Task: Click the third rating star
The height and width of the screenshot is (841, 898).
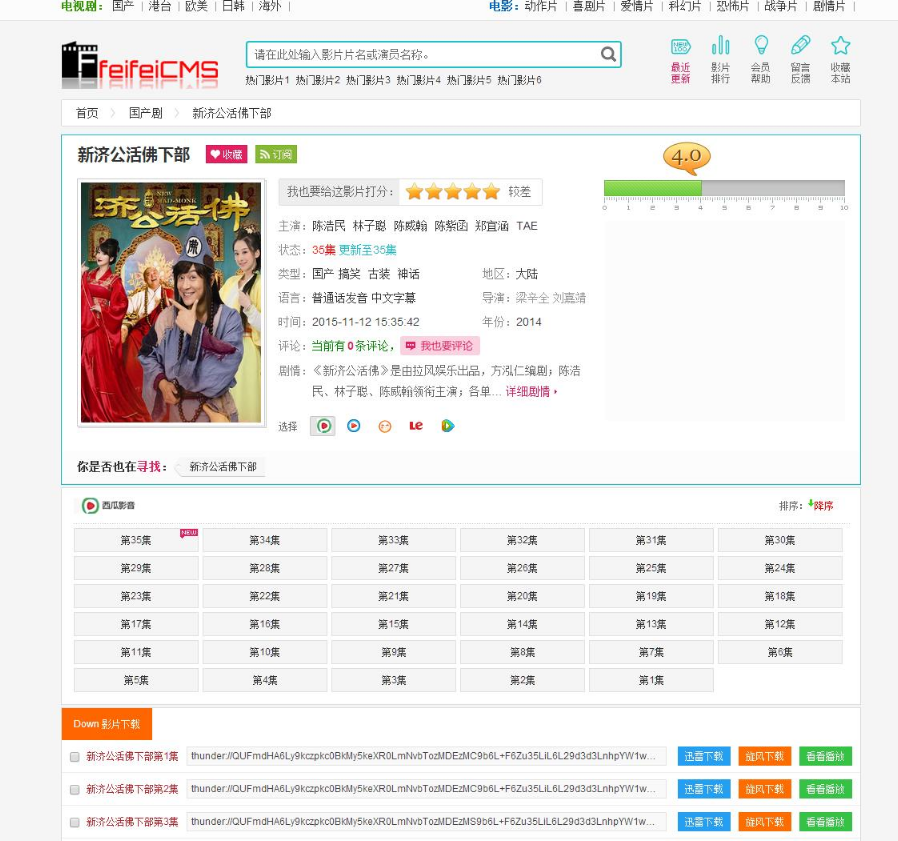Action: click(x=452, y=192)
